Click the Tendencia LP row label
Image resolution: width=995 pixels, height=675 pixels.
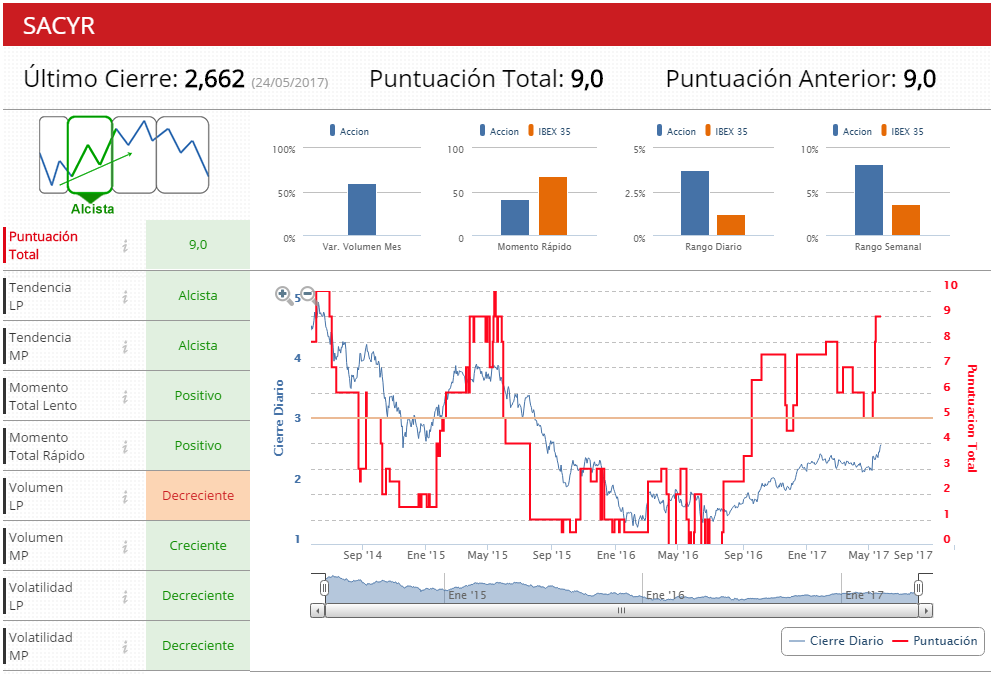coord(40,296)
